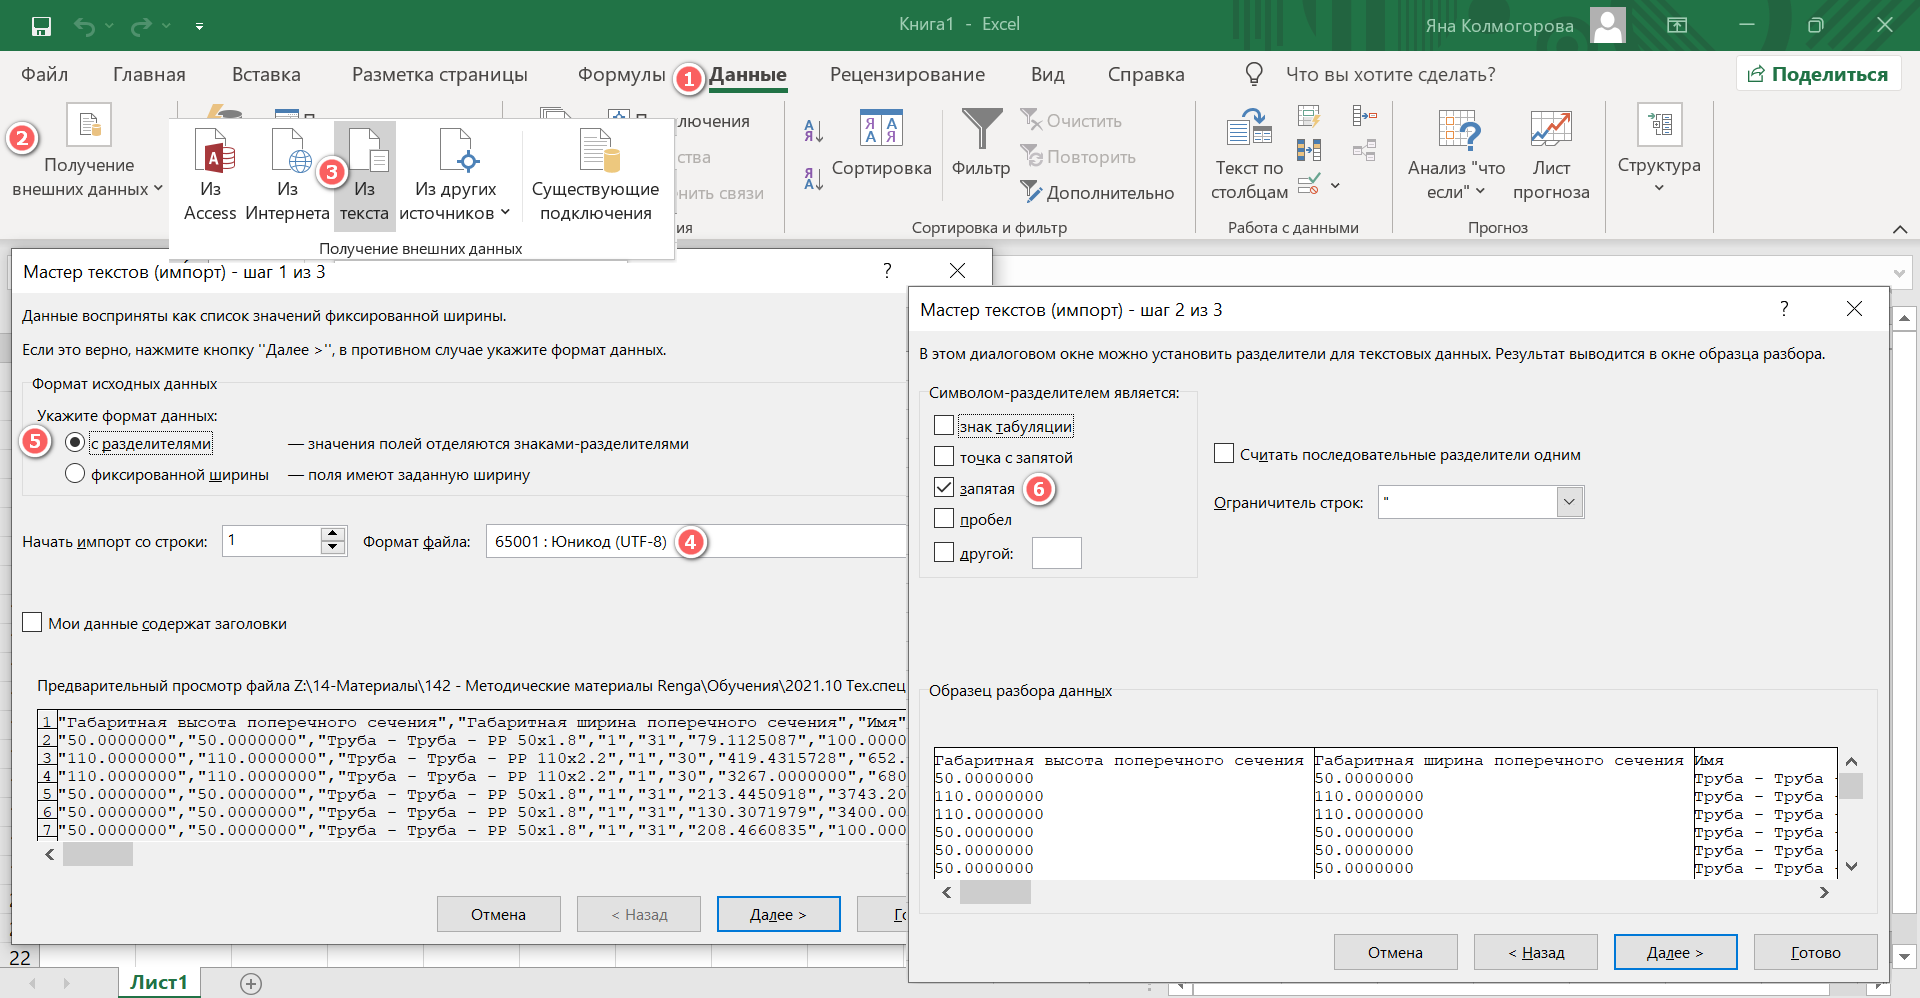Redo the last action
This screenshot has width=1920, height=998.
[141, 26]
